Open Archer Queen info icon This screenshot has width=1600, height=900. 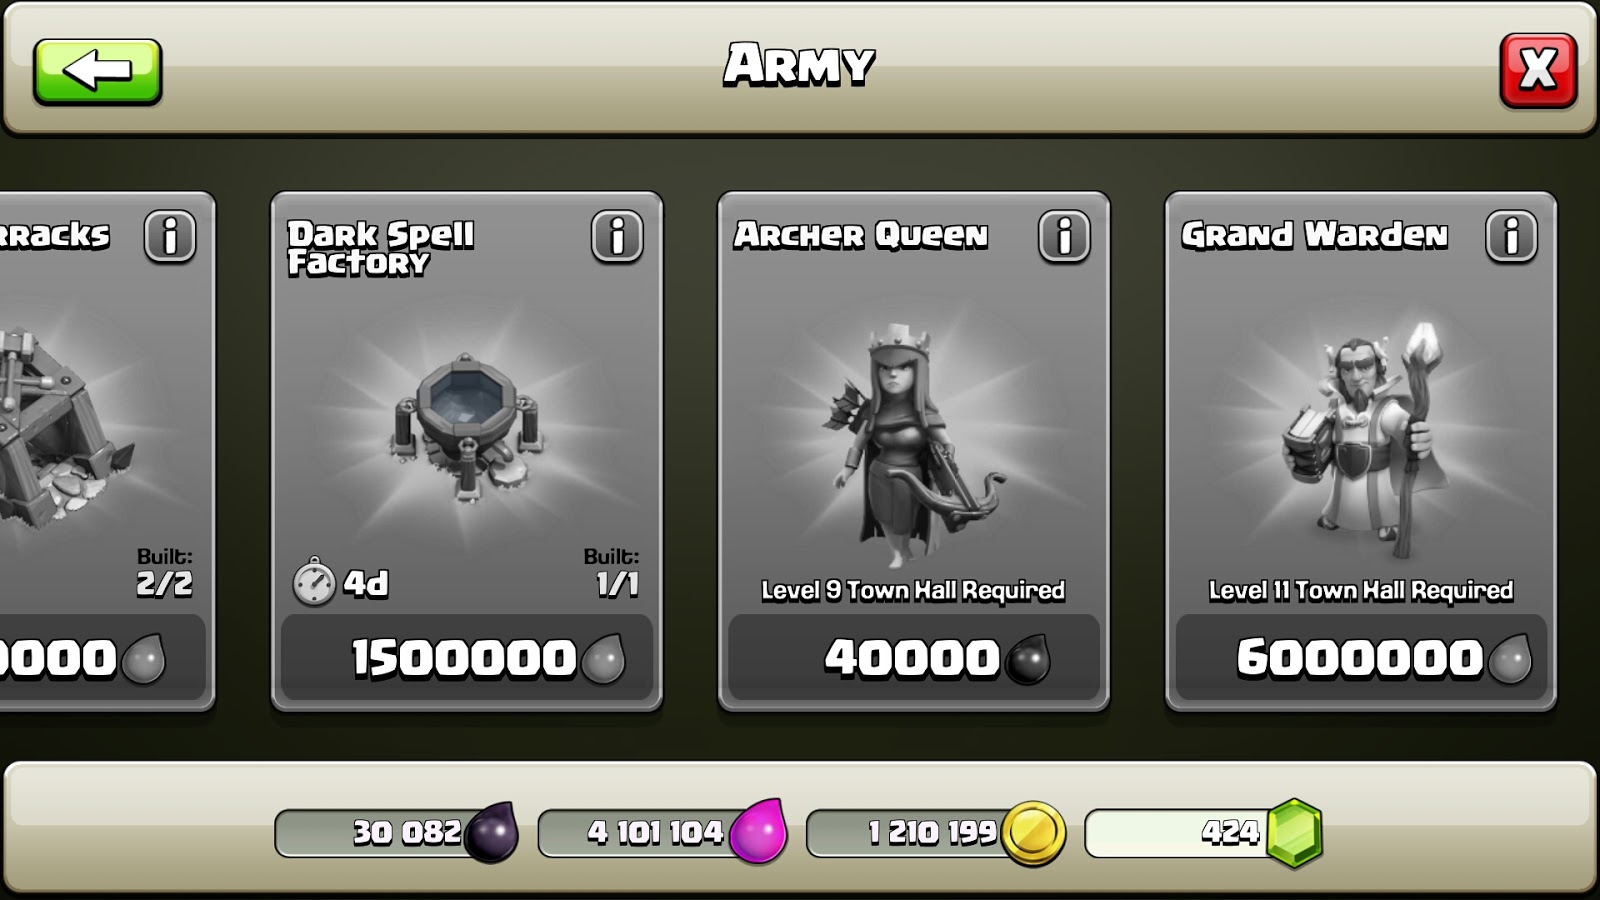(x=1064, y=237)
